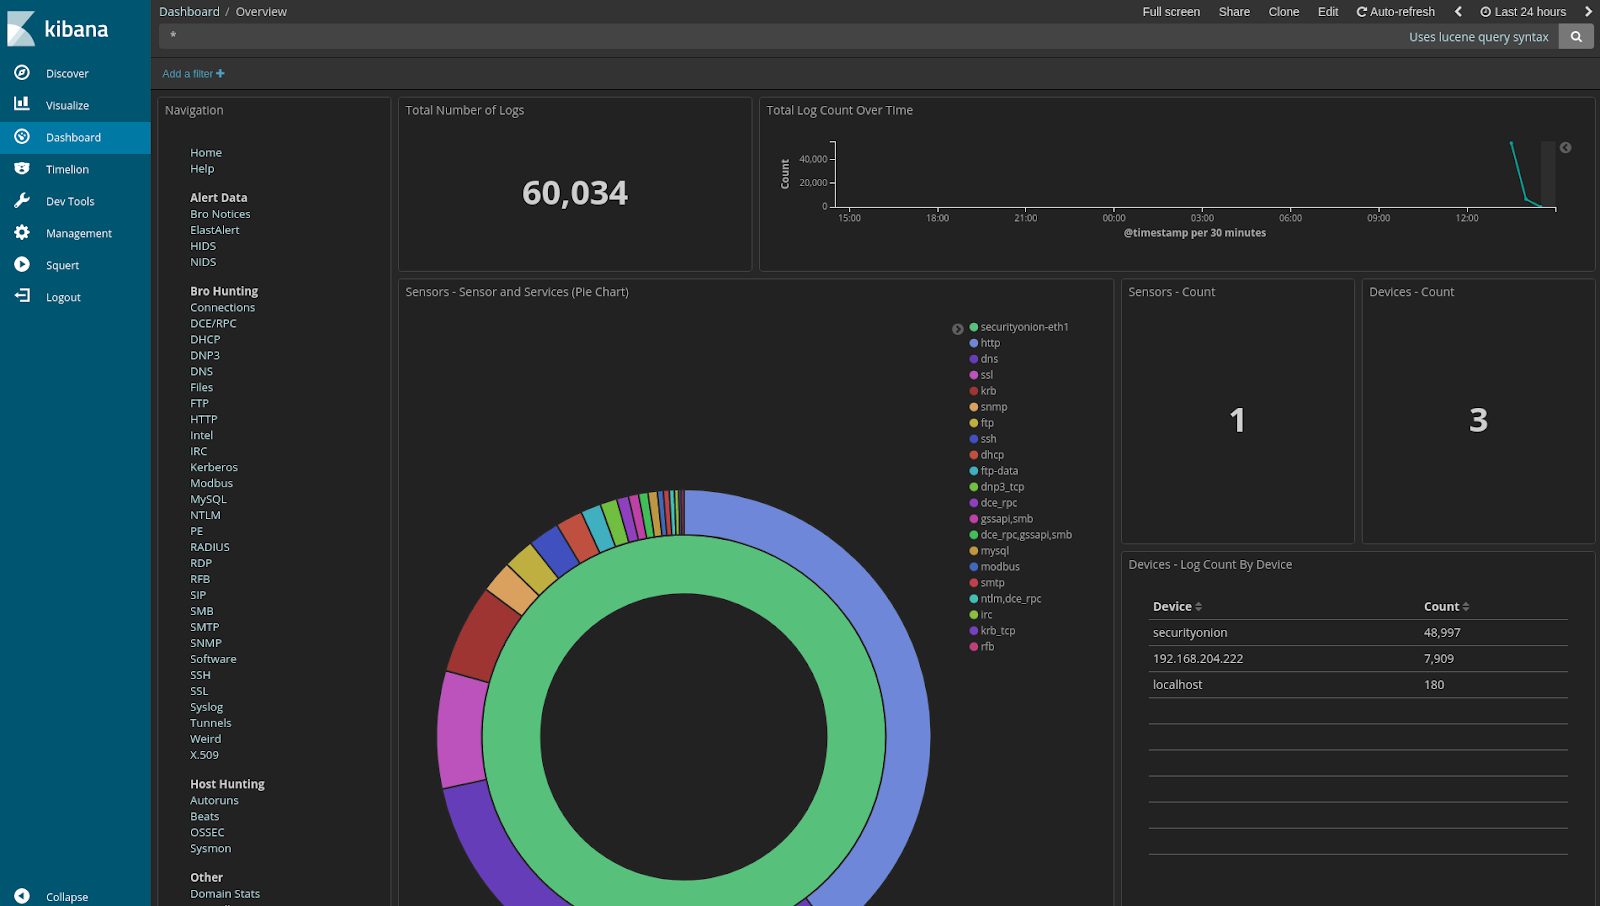
Task: Open the Visualize section
Action: [66, 105]
